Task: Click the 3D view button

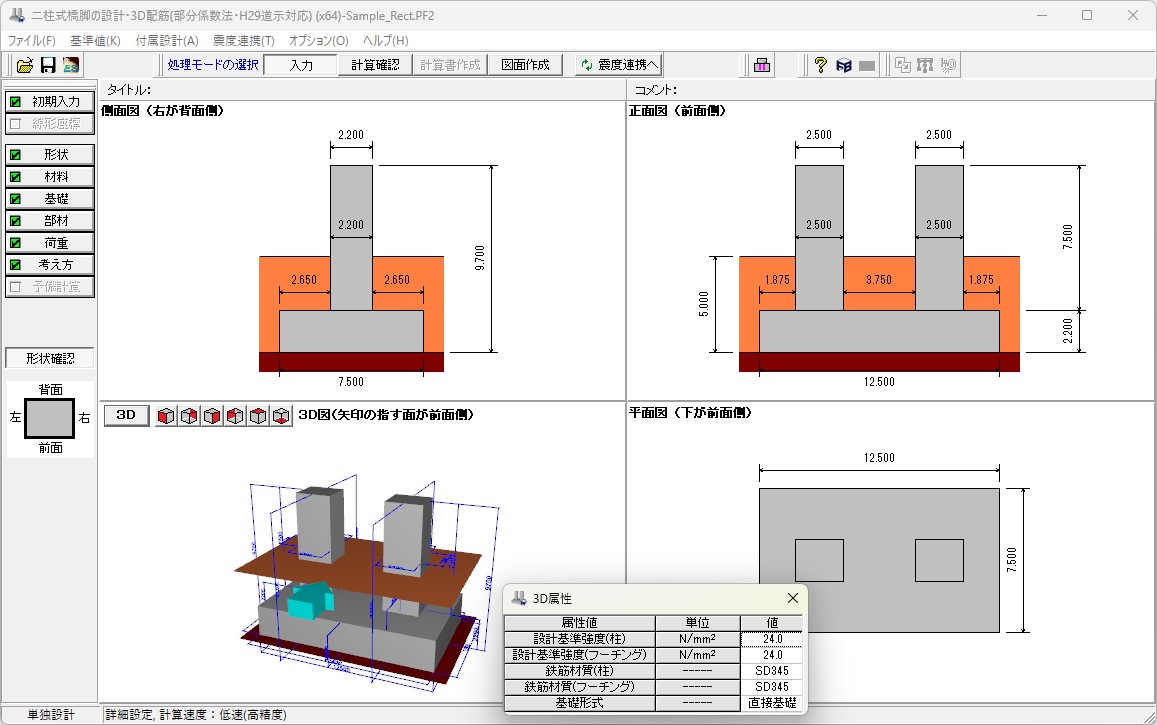Action: (126, 415)
